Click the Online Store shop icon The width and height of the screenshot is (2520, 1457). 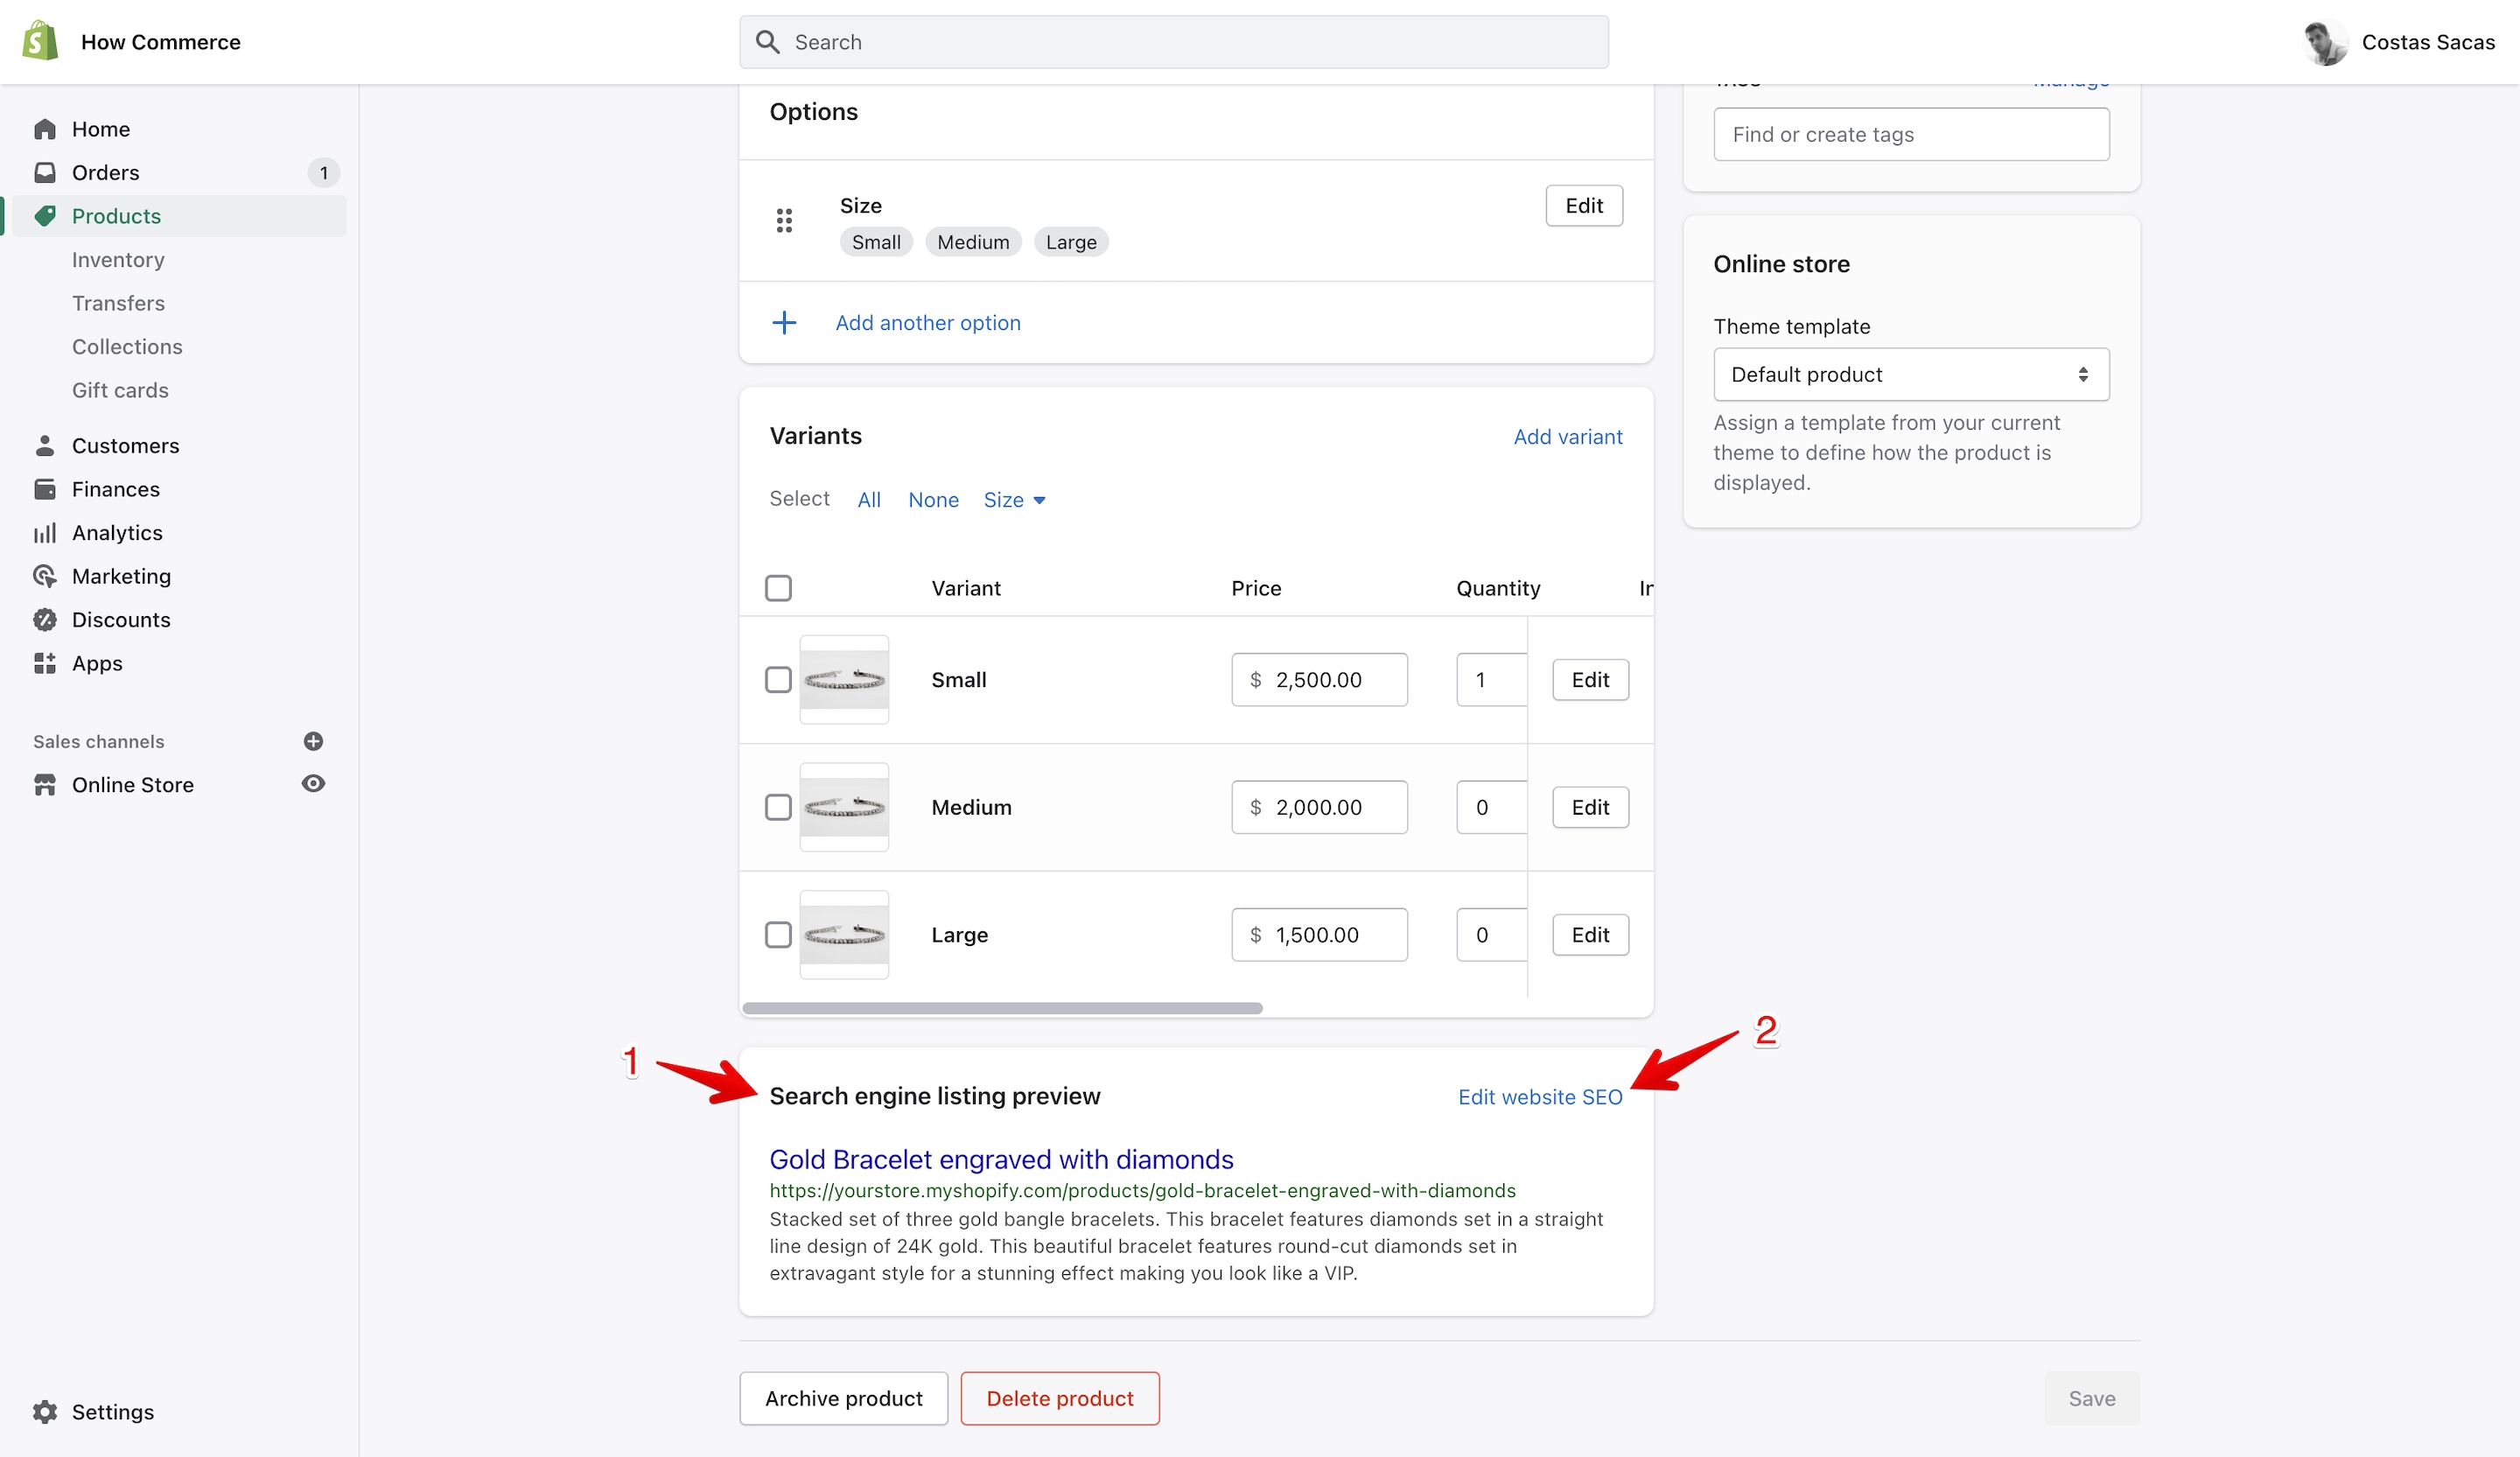45,784
